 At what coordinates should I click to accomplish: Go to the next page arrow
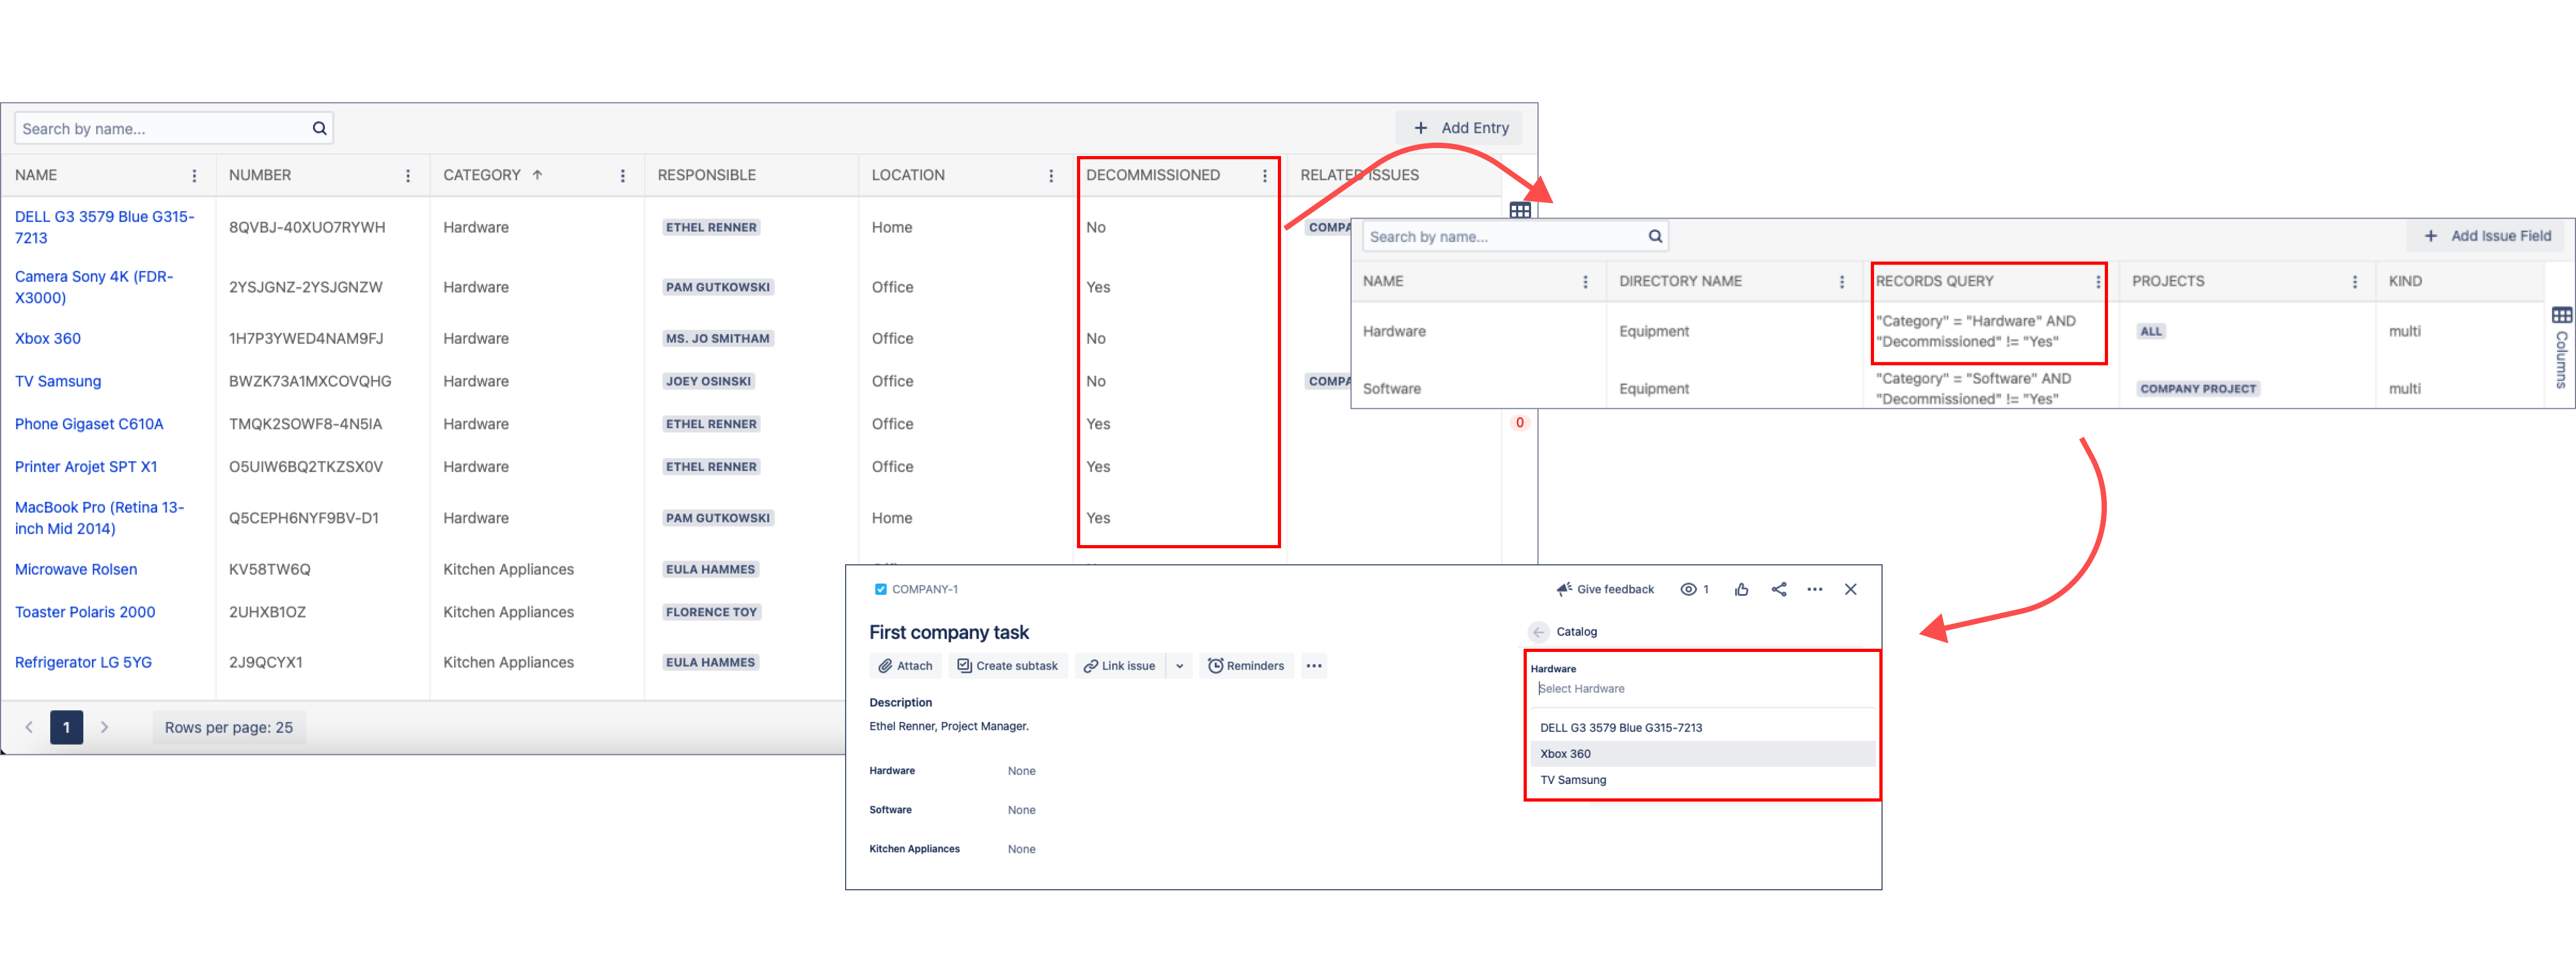click(104, 727)
